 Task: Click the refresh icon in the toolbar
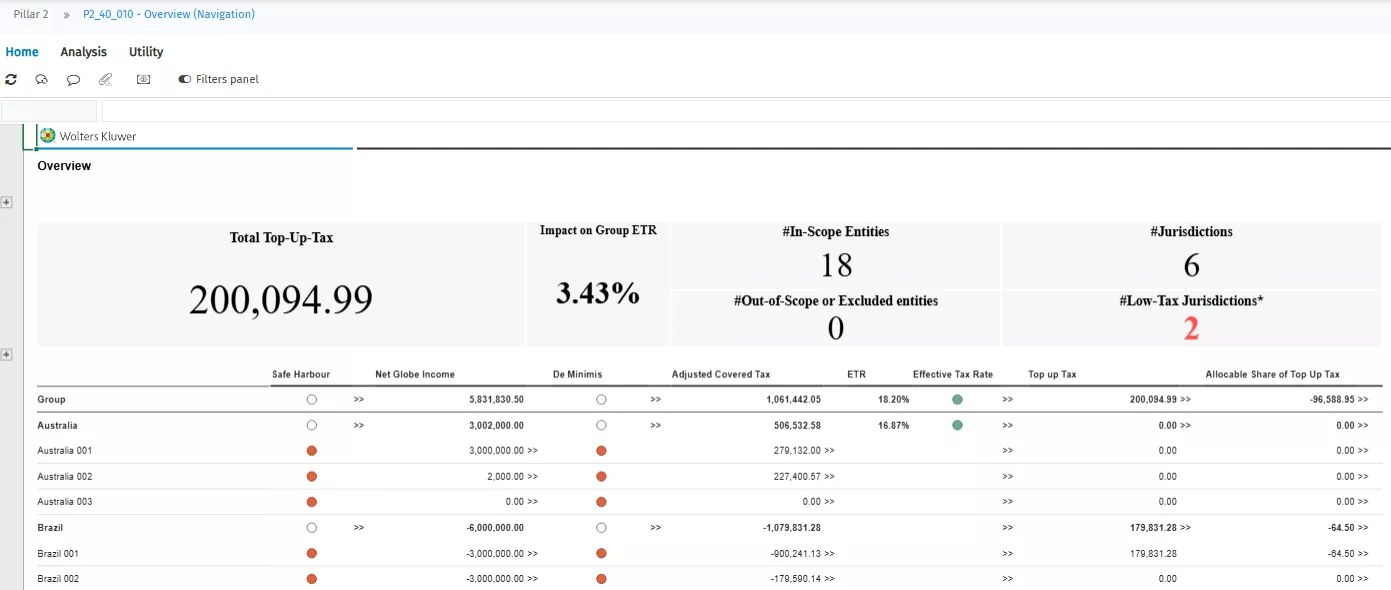pos(11,79)
